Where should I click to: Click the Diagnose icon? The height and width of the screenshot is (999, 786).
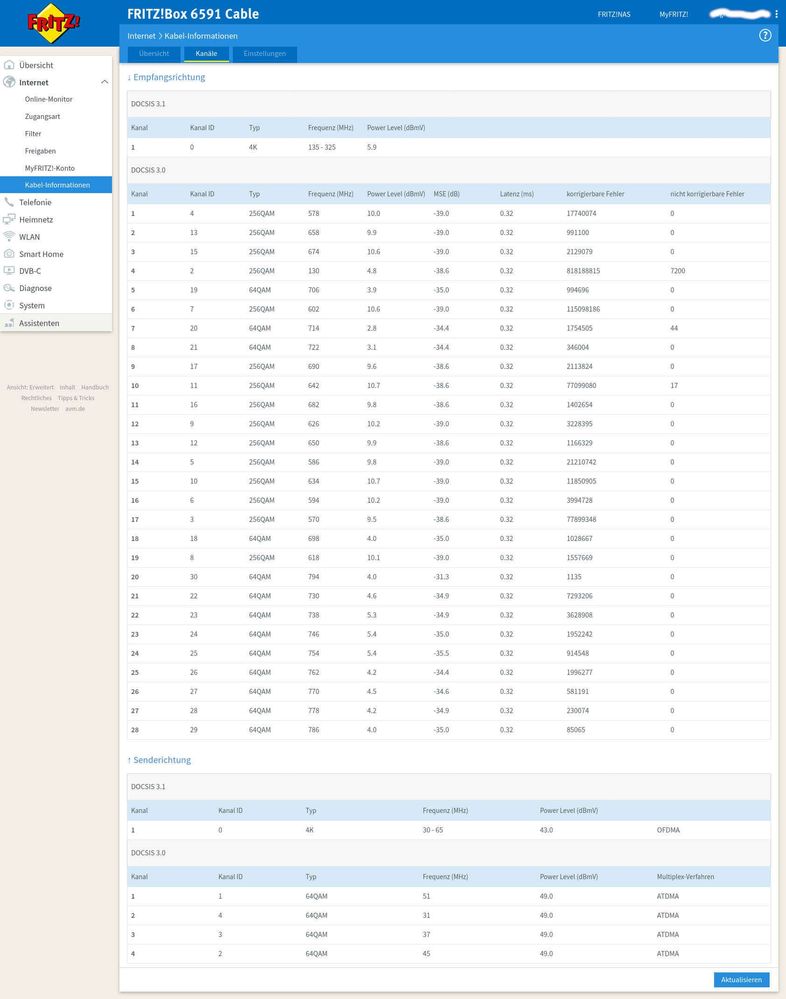9,288
